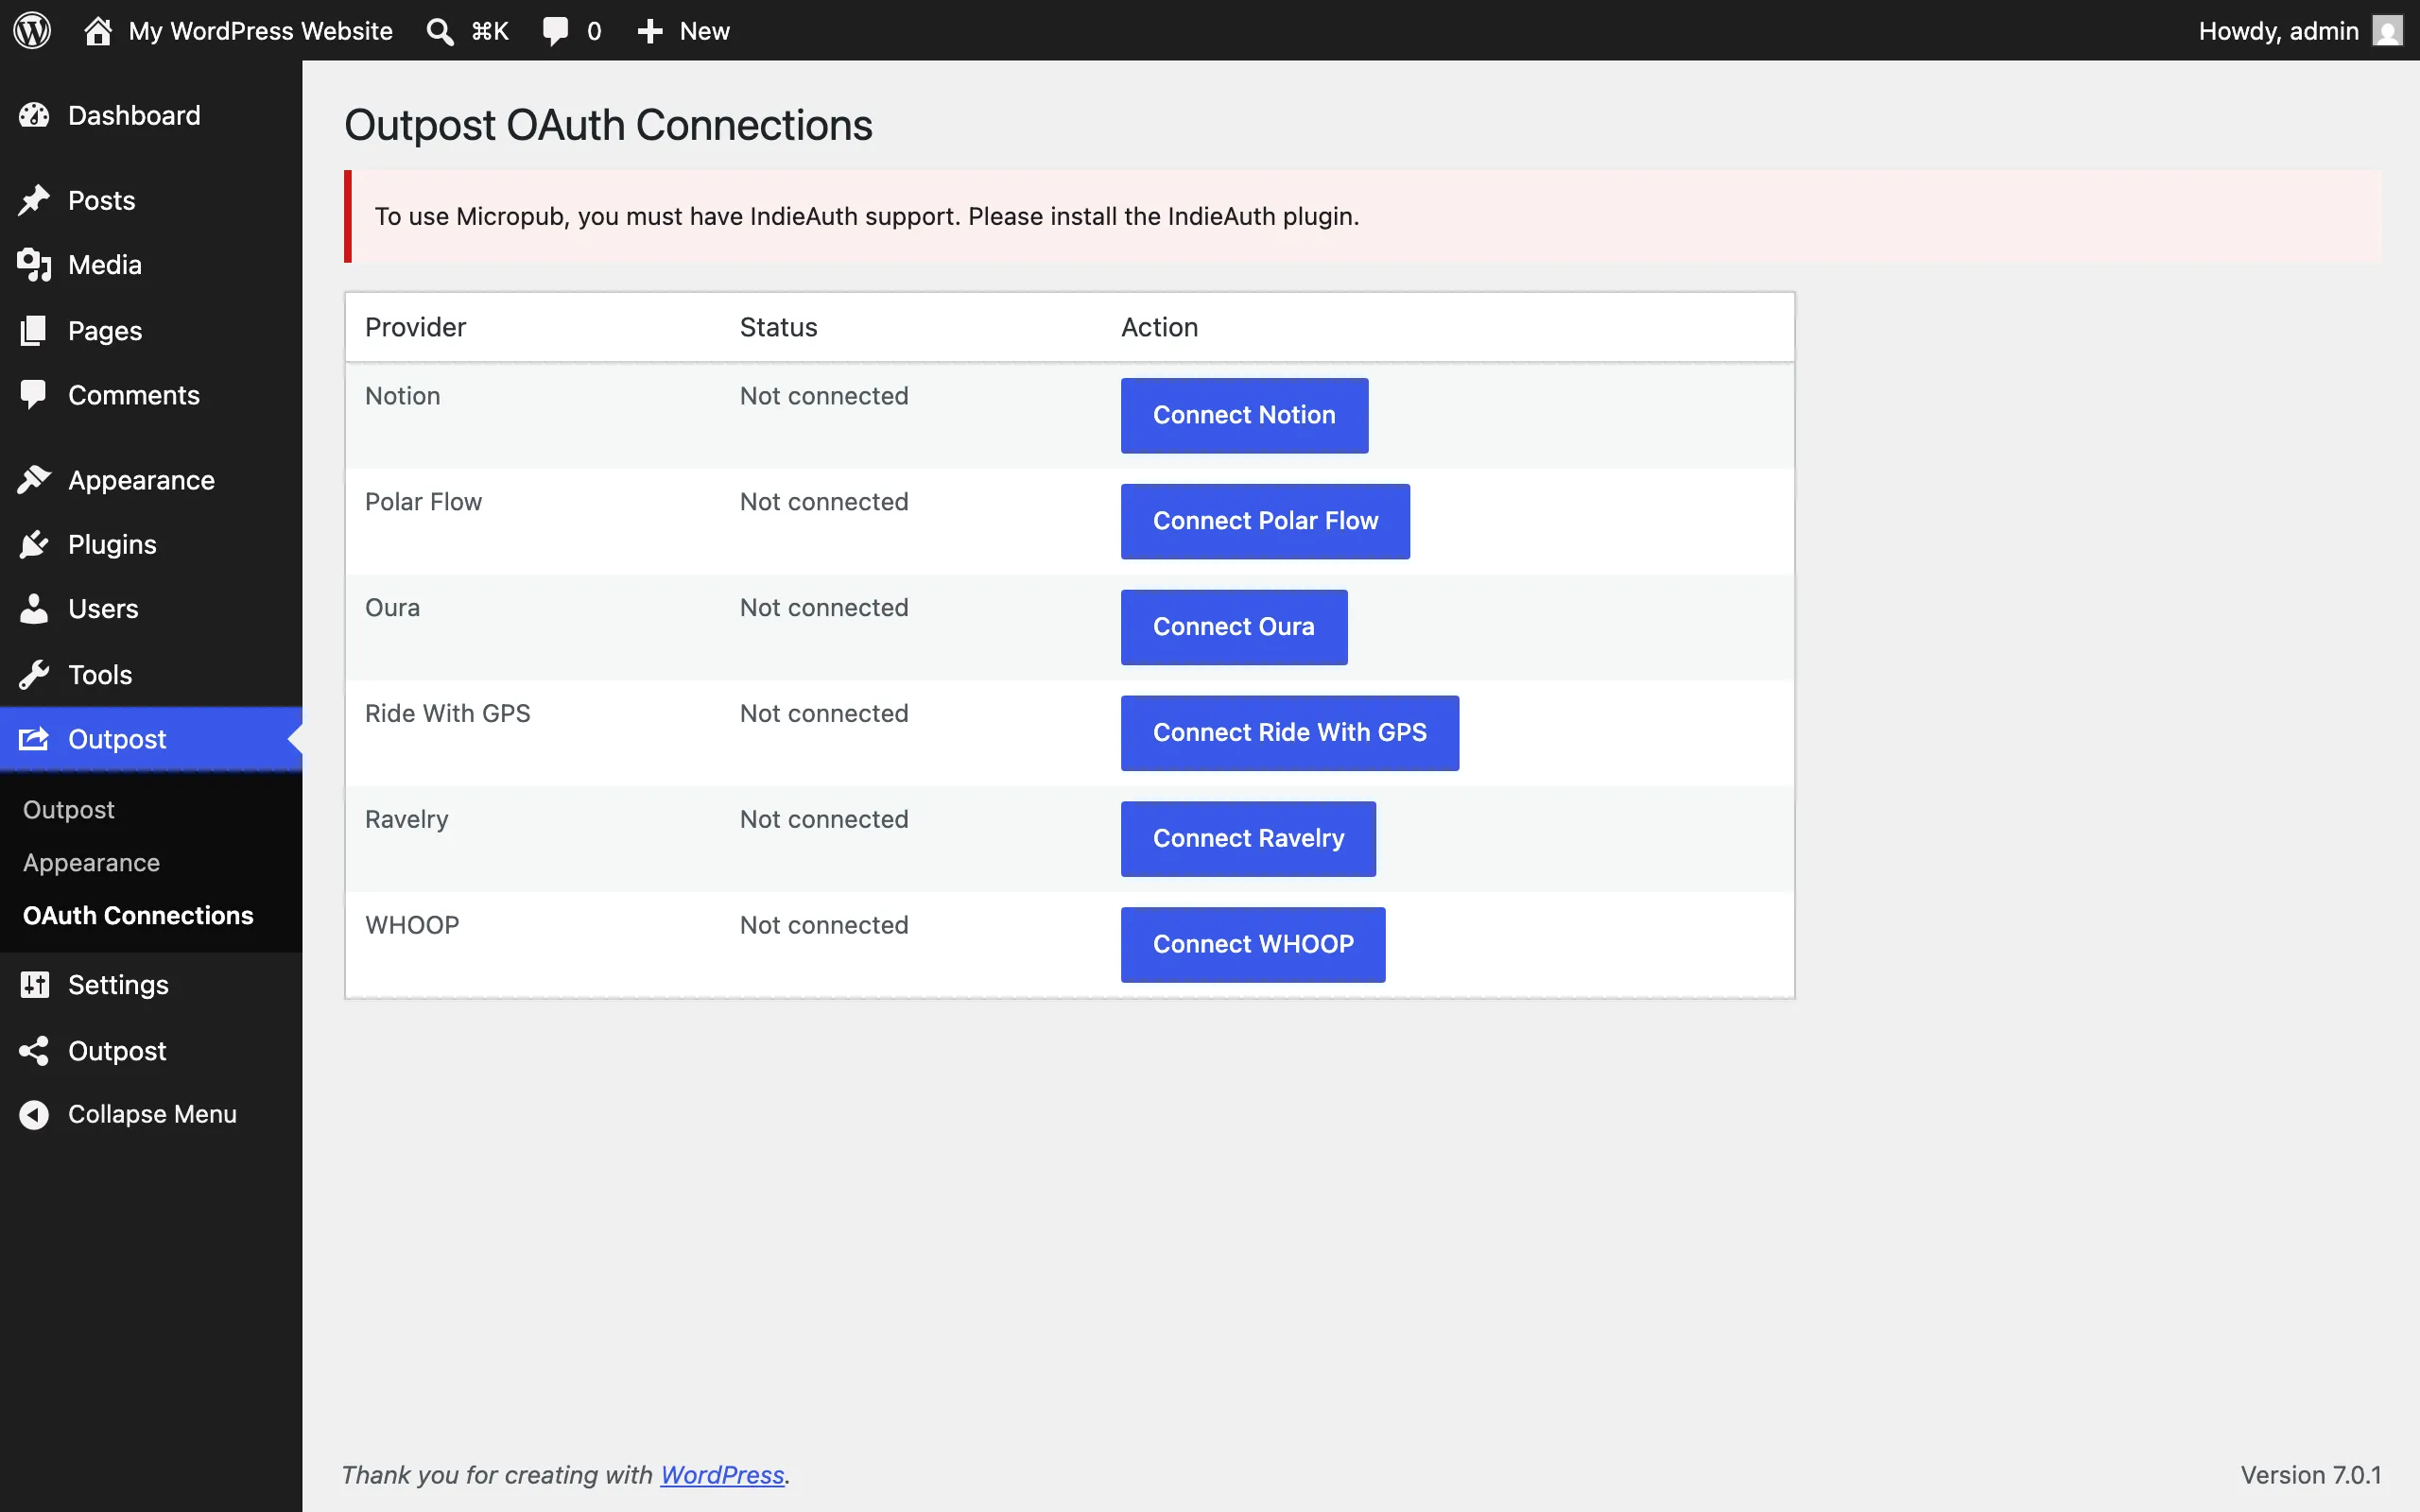
Task: Click the lower Outpost share-nodes icon
Action: (x=34, y=1051)
